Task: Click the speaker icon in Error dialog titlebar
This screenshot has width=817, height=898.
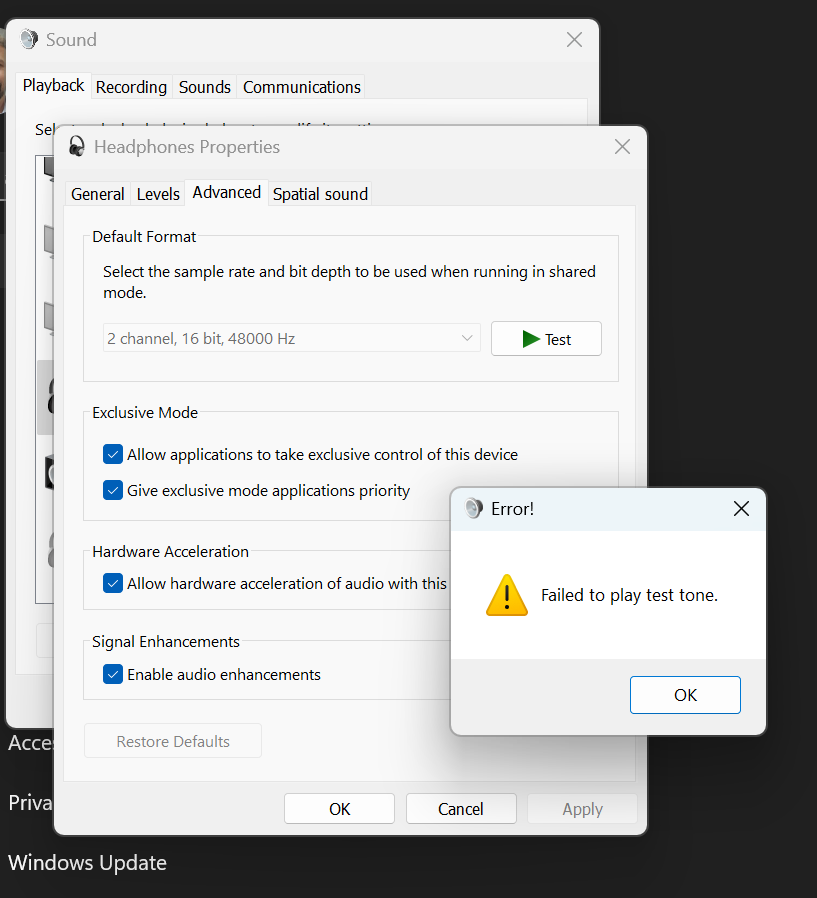Action: point(472,508)
